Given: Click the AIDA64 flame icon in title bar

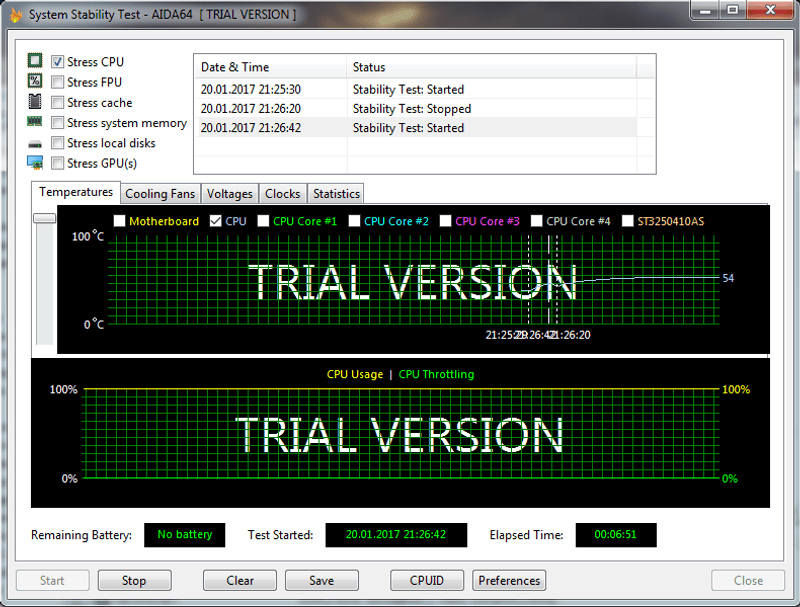Looking at the screenshot, I should pos(15,14).
